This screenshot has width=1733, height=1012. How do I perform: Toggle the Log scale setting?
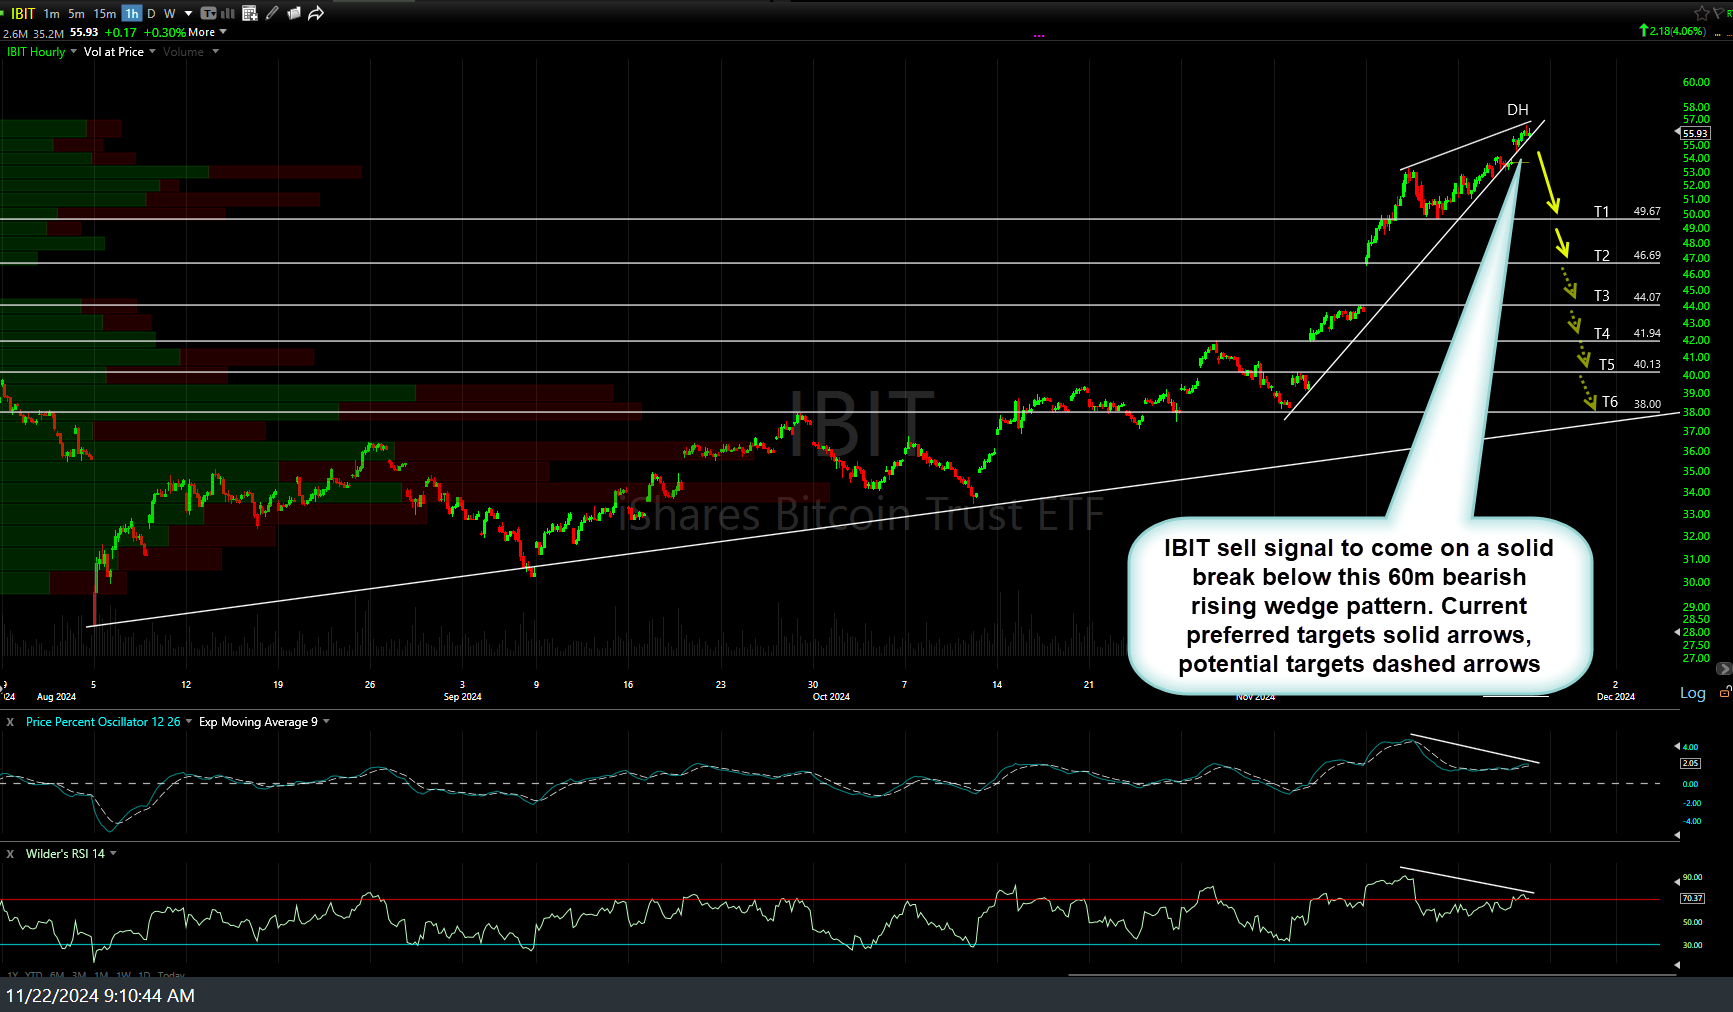(x=1692, y=693)
